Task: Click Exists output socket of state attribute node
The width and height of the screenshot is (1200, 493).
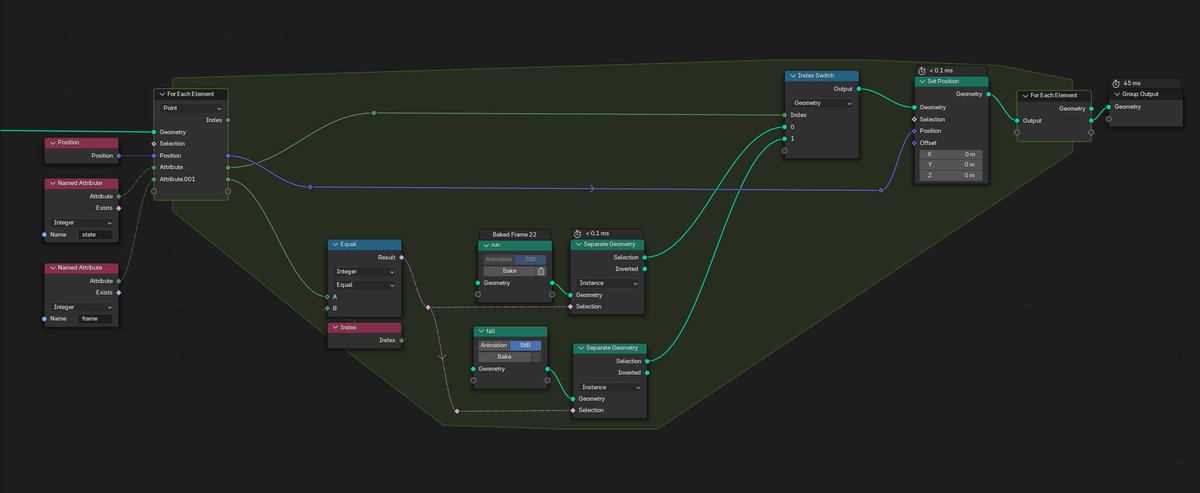Action: click(119, 208)
